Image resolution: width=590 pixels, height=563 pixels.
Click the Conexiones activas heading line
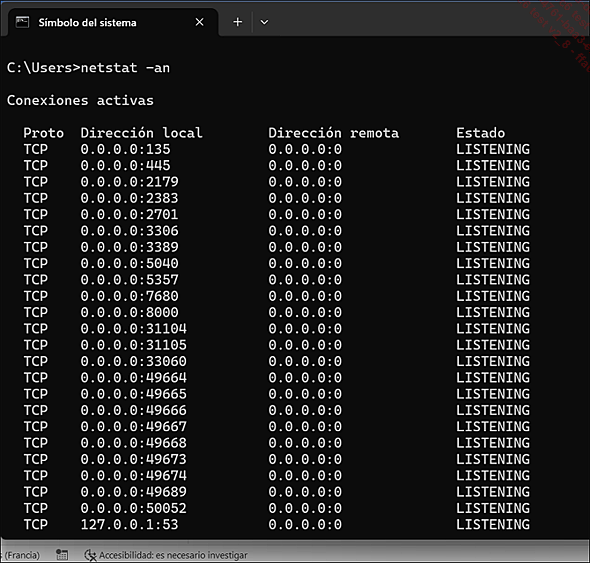[80, 100]
